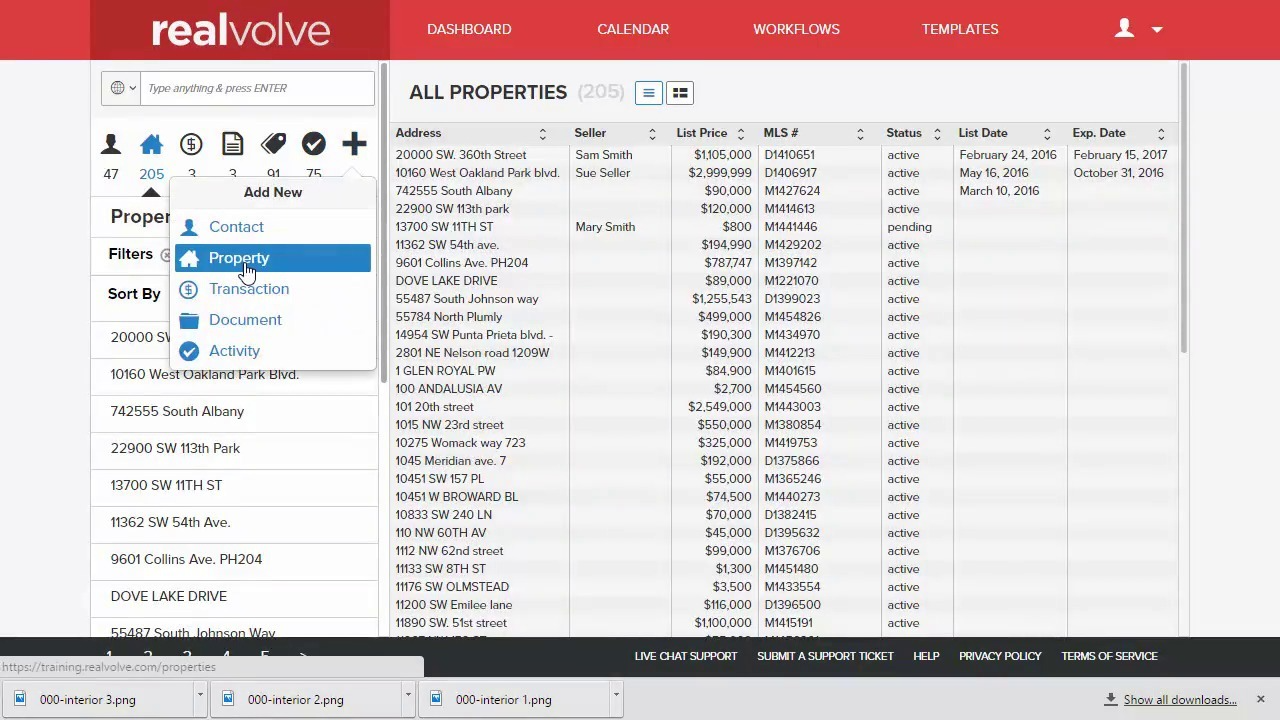Click the sidebar vertical scrollbar

point(383,222)
